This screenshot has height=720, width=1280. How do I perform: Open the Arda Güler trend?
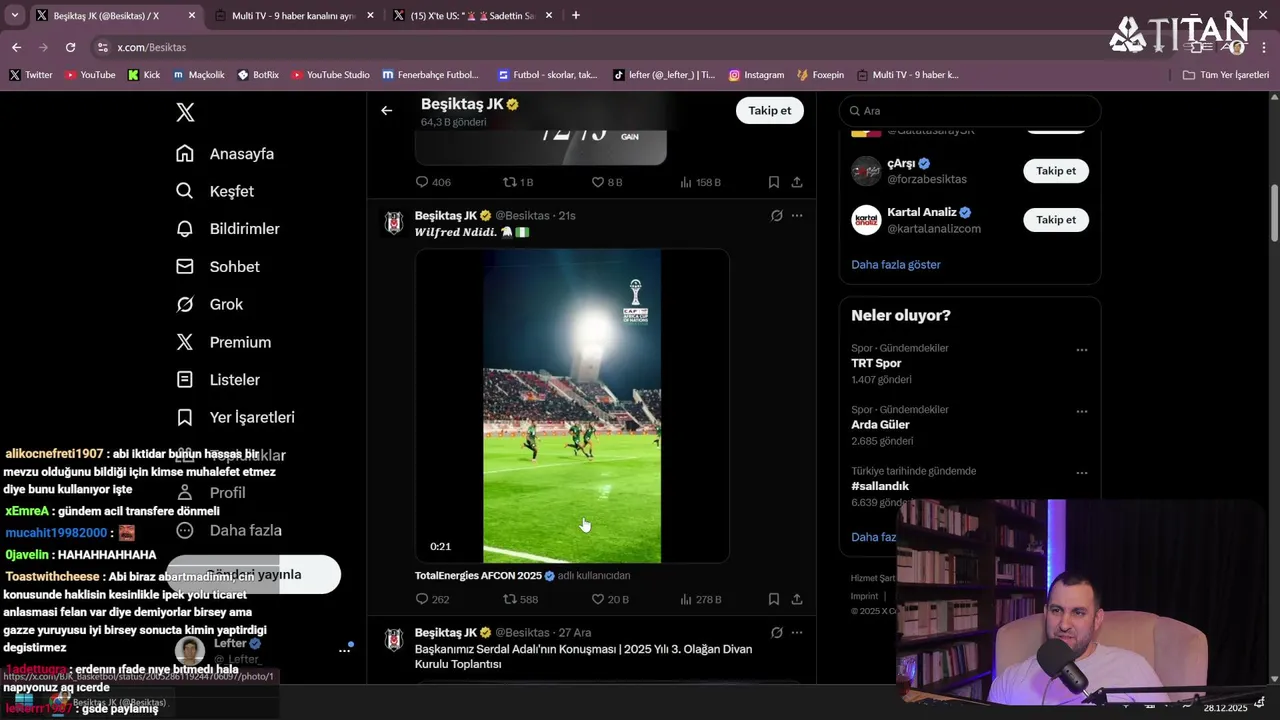[880, 425]
